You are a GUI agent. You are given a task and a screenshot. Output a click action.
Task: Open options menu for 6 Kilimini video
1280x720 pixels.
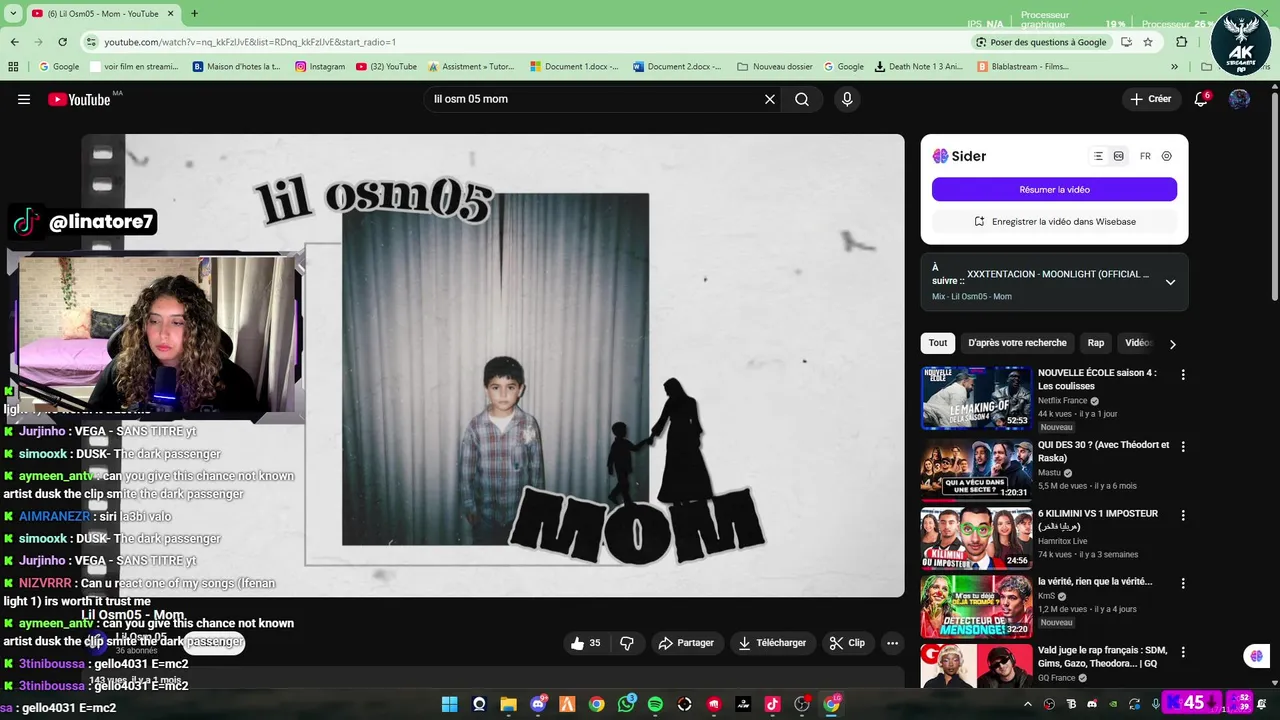pyautogui.click(x=1183, y=516)
